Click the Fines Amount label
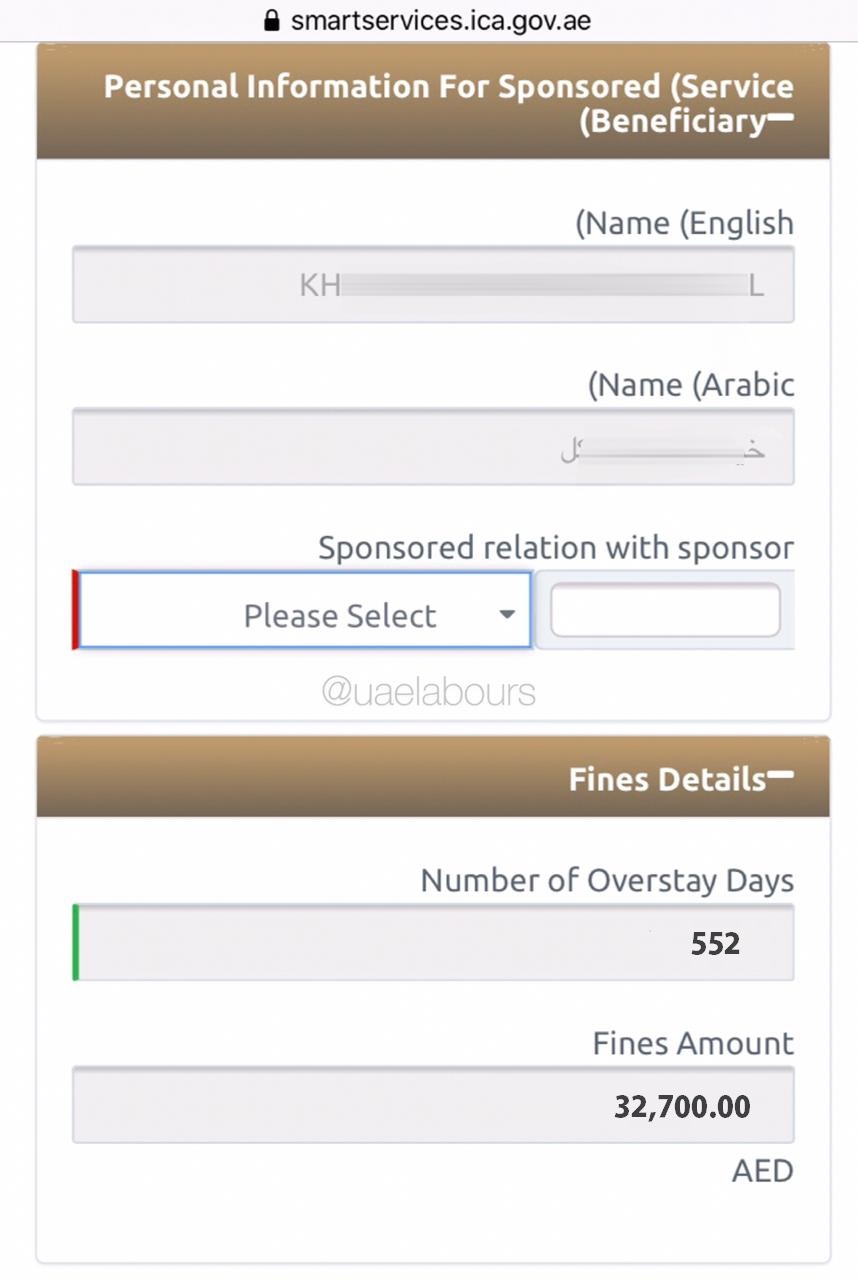Screen dimensions: 858x1280 coord(693,1043)
